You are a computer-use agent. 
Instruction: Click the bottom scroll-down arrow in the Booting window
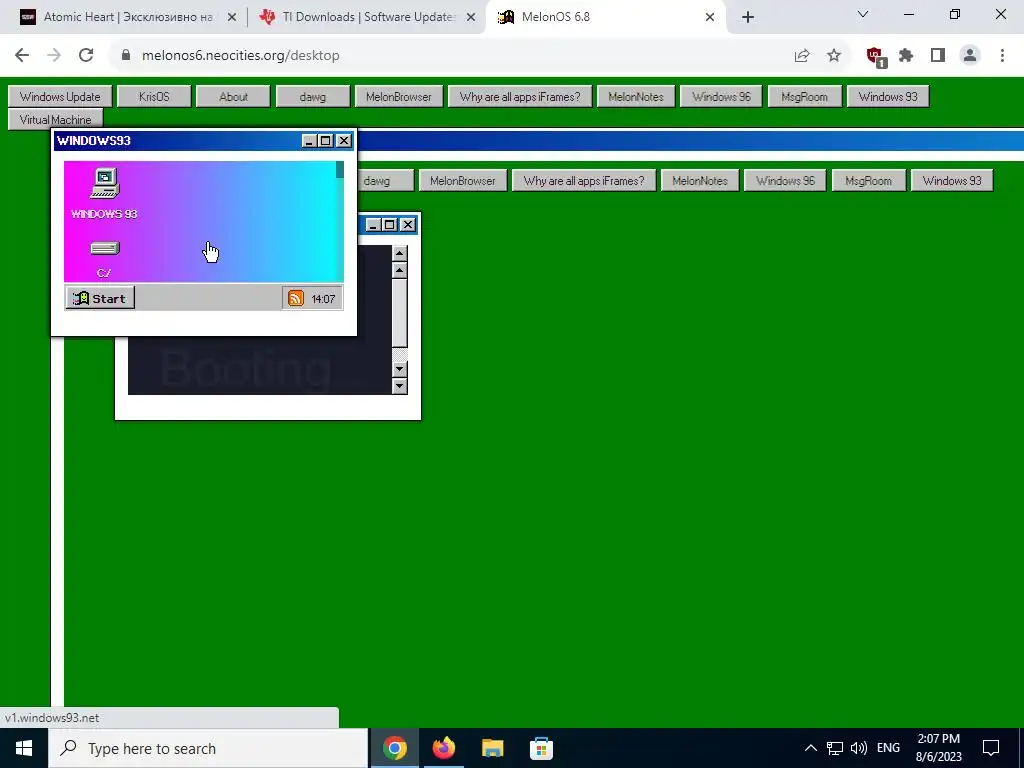click(x=400, y=387)
